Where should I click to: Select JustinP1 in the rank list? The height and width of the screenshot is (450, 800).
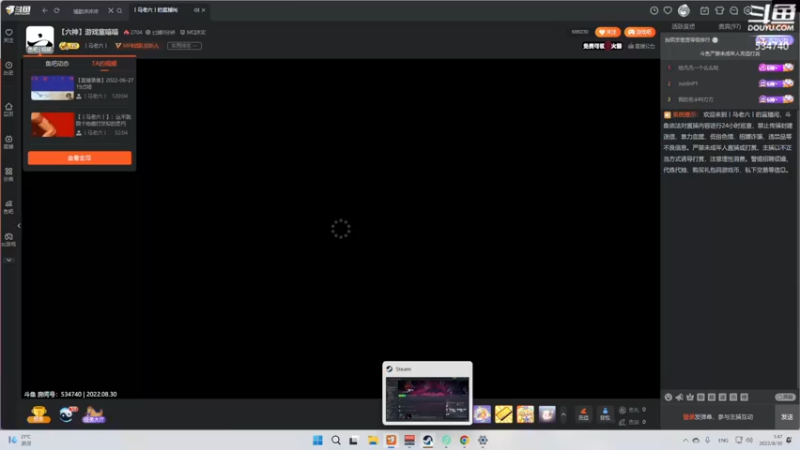tap(688, 83)
